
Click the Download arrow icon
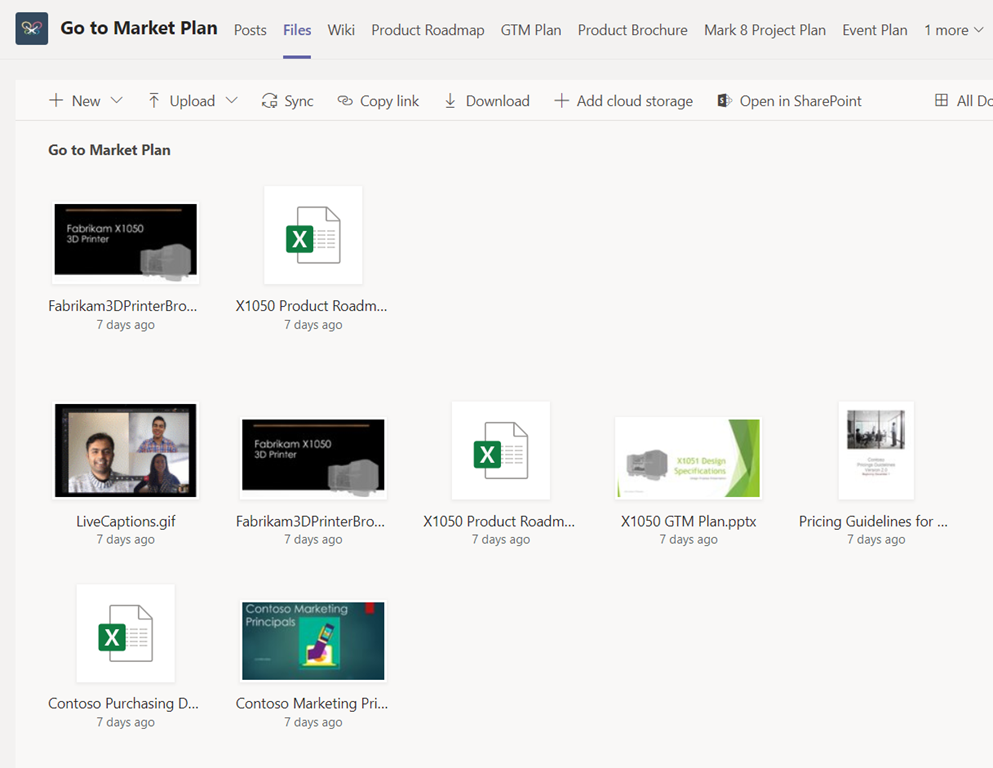coord(450,101)
